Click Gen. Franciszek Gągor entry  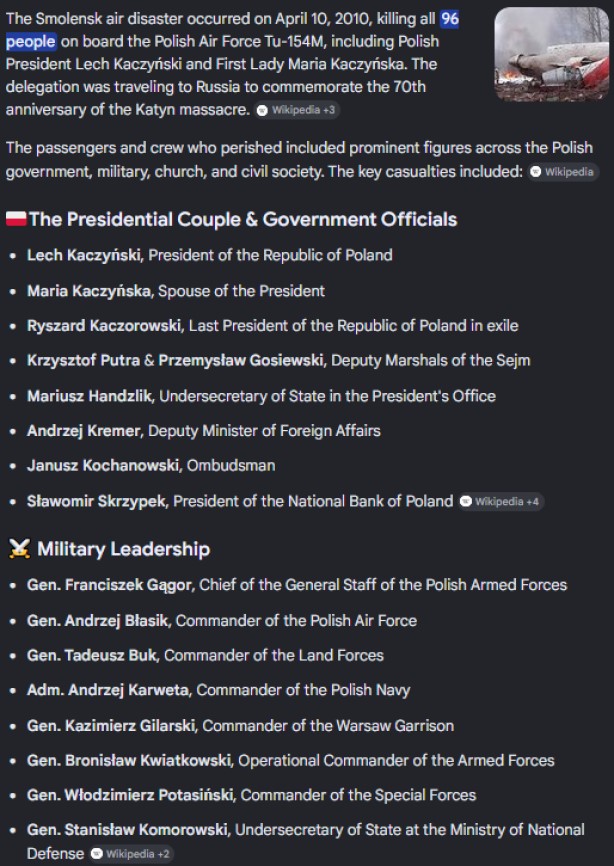point(297,585)
